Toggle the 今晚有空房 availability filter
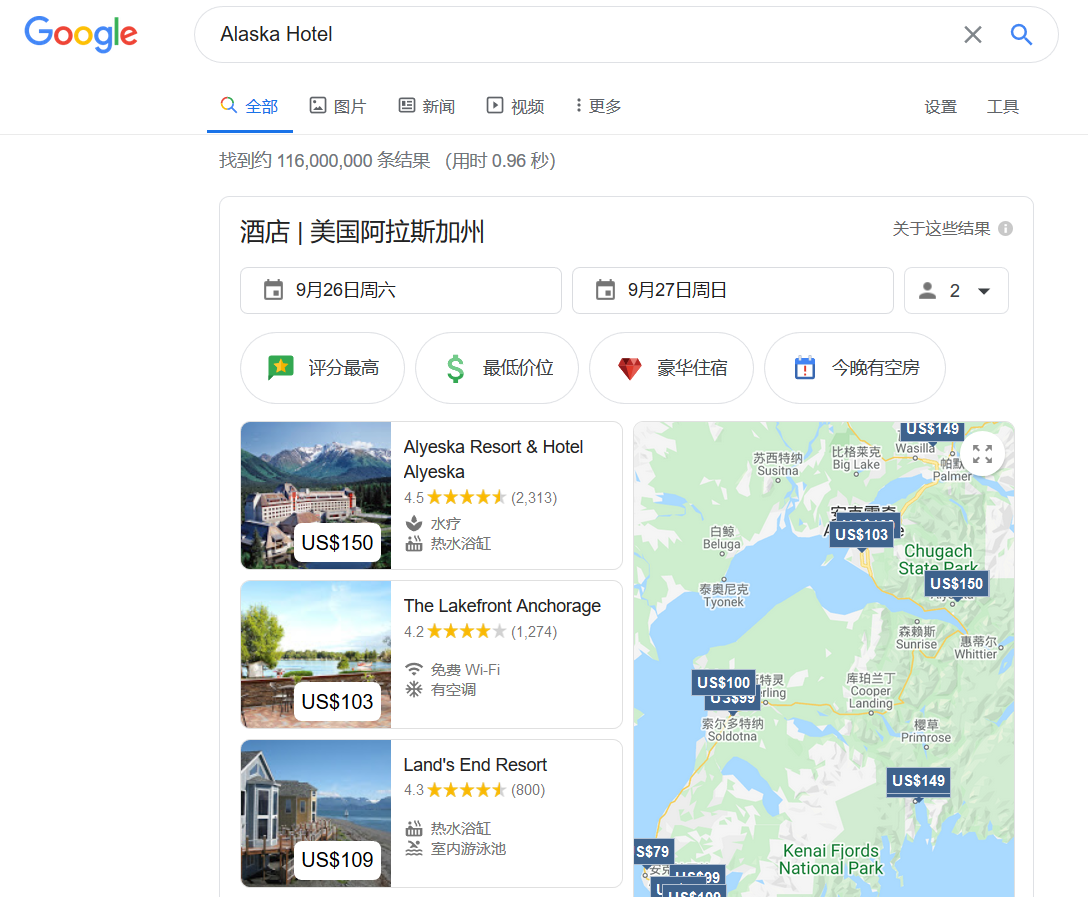This screenshot has height=897, width=1088. (x=854, y=368)
